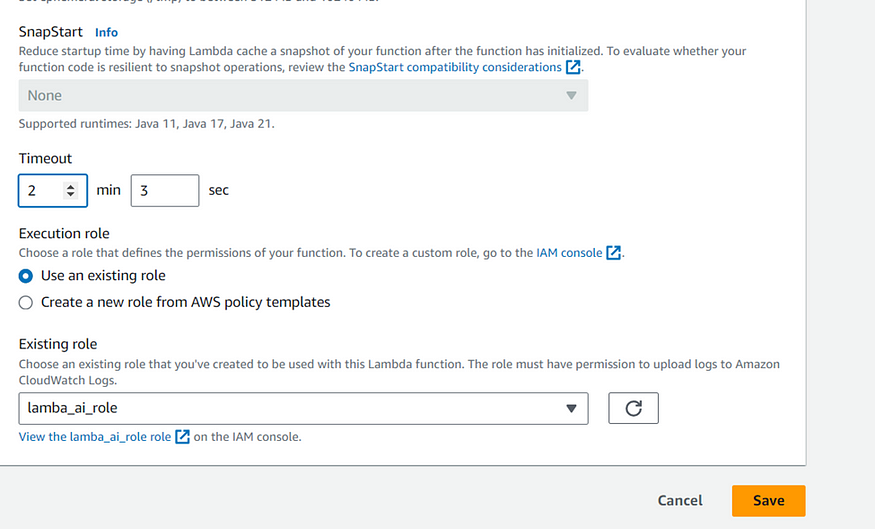The width and height of the screenshot is (875, 529).
Task: View the lamba_ai_role role link
Action: [x=95, y=437]
